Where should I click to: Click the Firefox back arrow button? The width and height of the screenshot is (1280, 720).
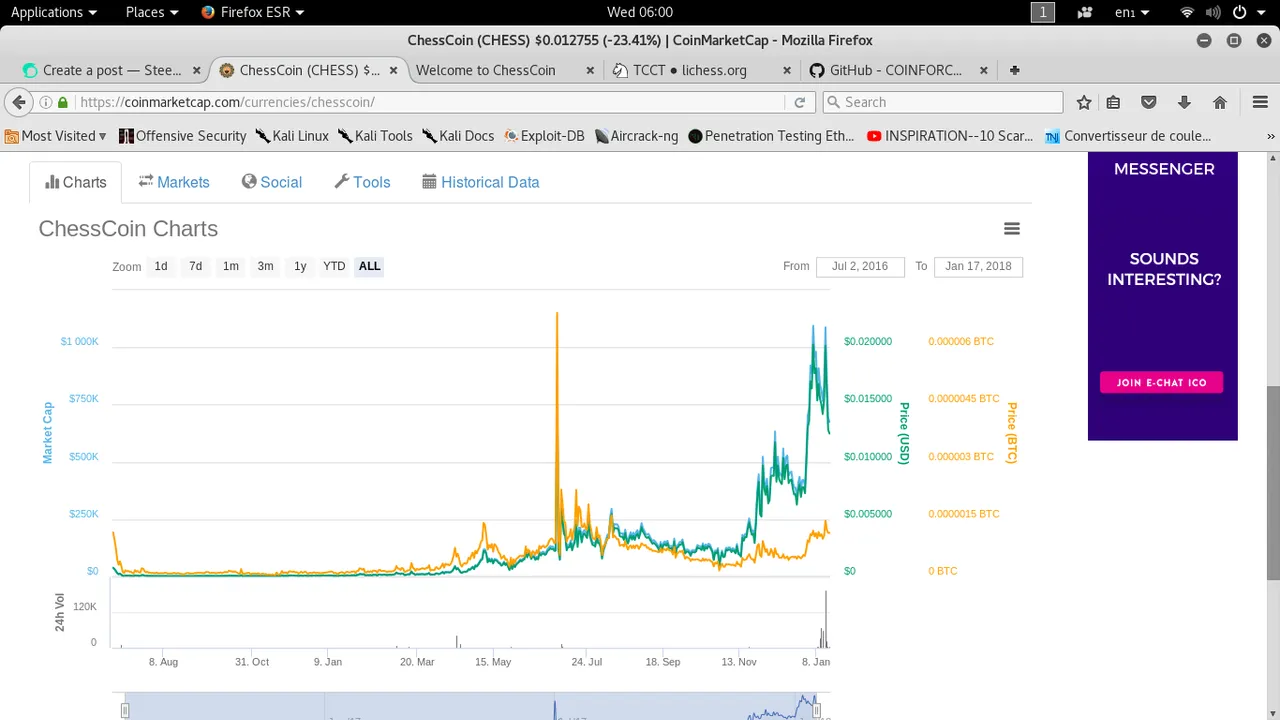(x=18, y=102)
